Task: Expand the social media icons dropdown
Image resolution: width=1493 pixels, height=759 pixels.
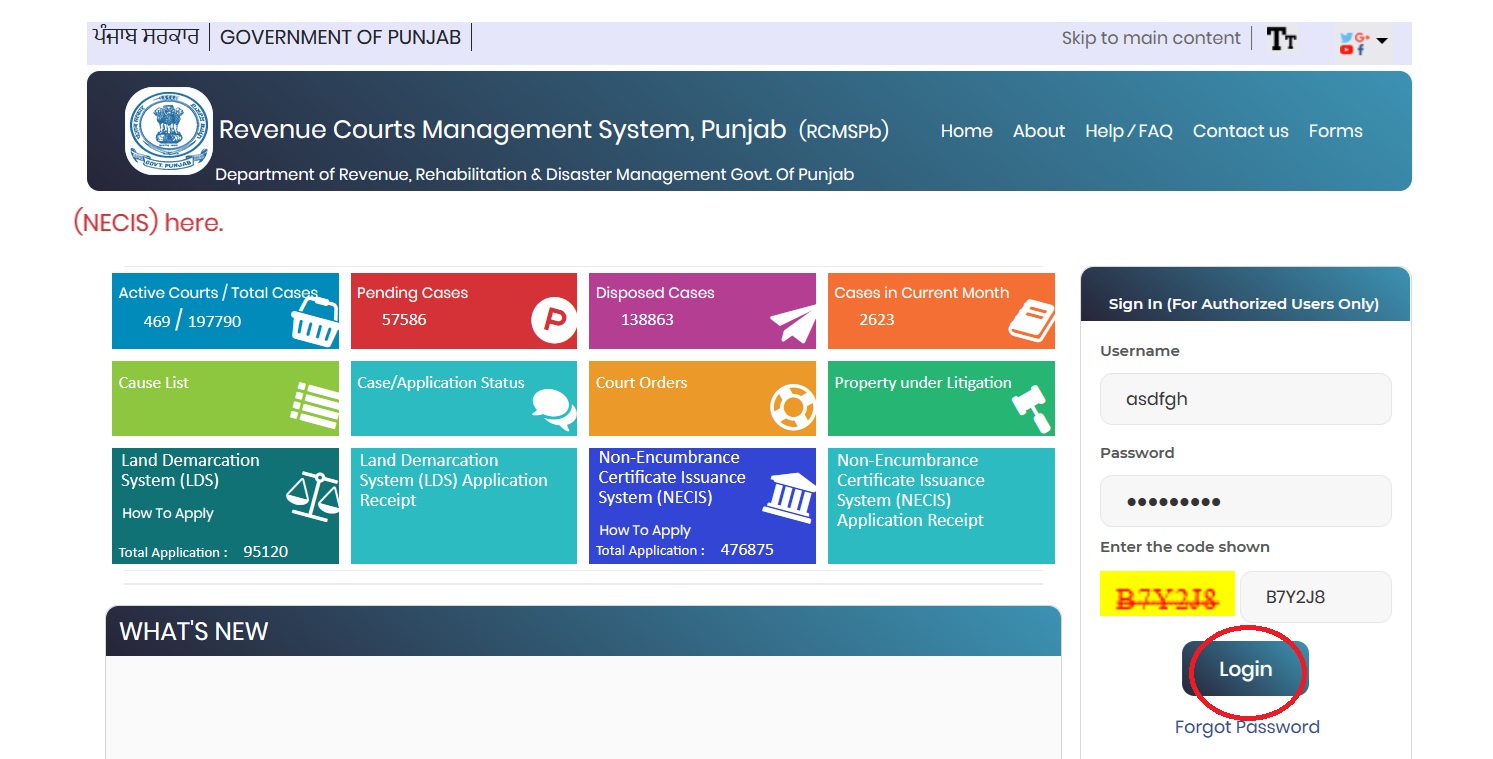Action: click(1364, 42)
